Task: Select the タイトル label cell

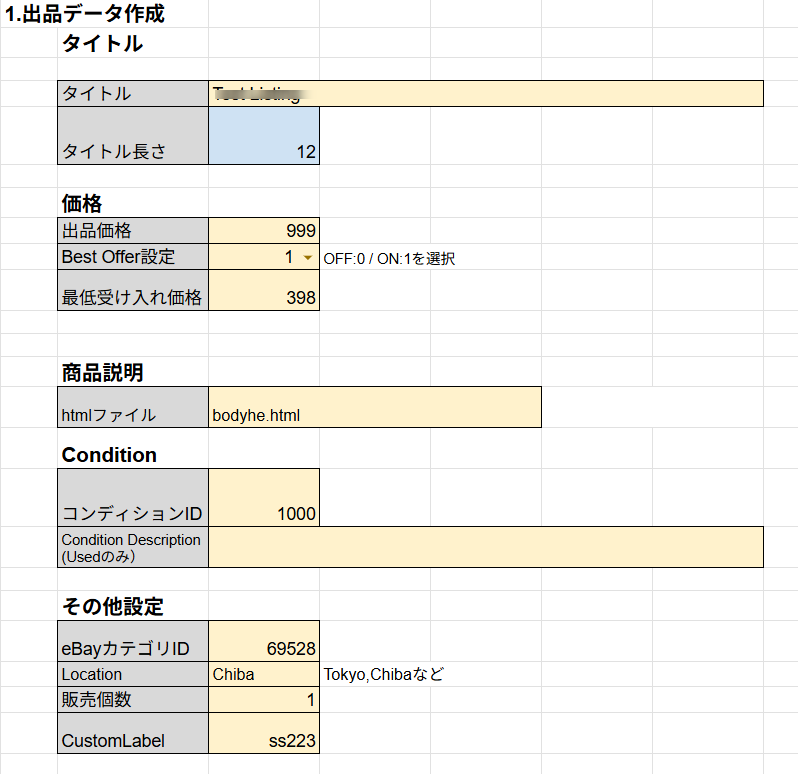Action: [133, 94]
